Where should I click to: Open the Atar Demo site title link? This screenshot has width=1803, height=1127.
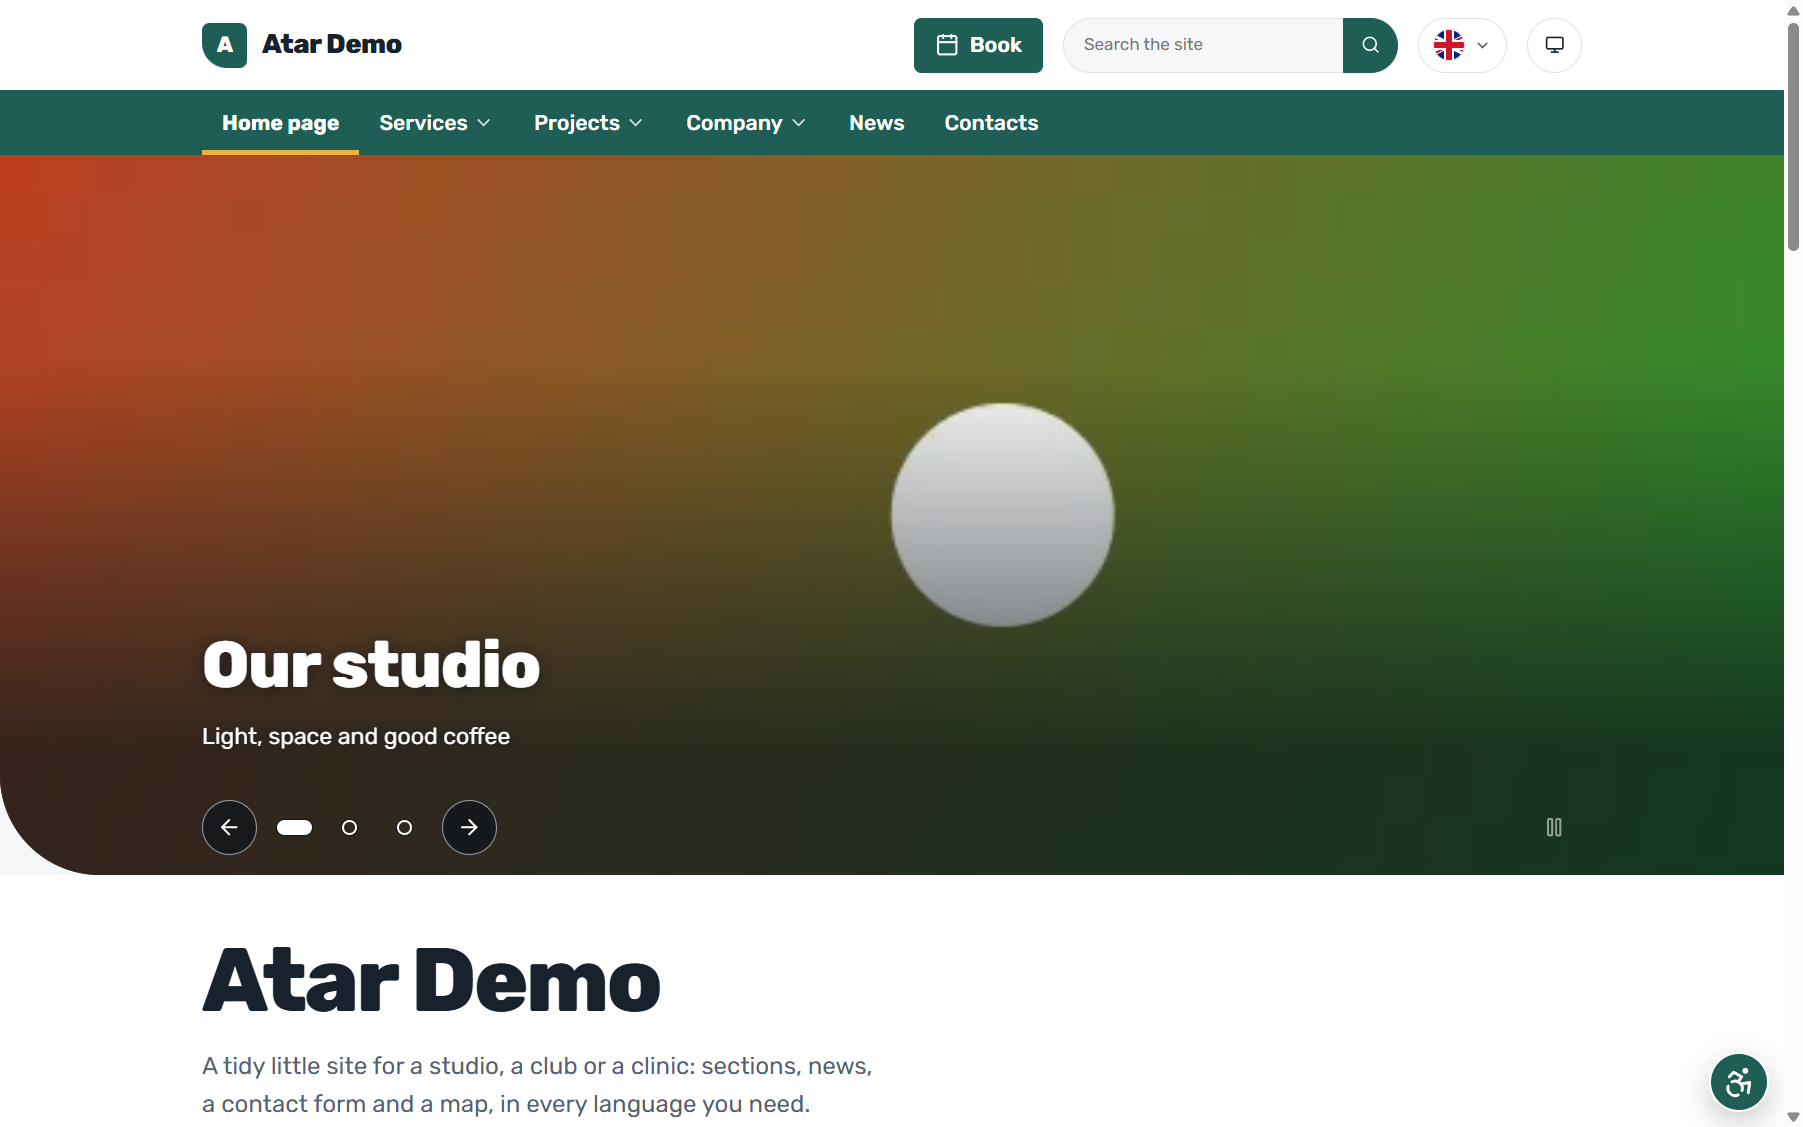tap(332, 44)
